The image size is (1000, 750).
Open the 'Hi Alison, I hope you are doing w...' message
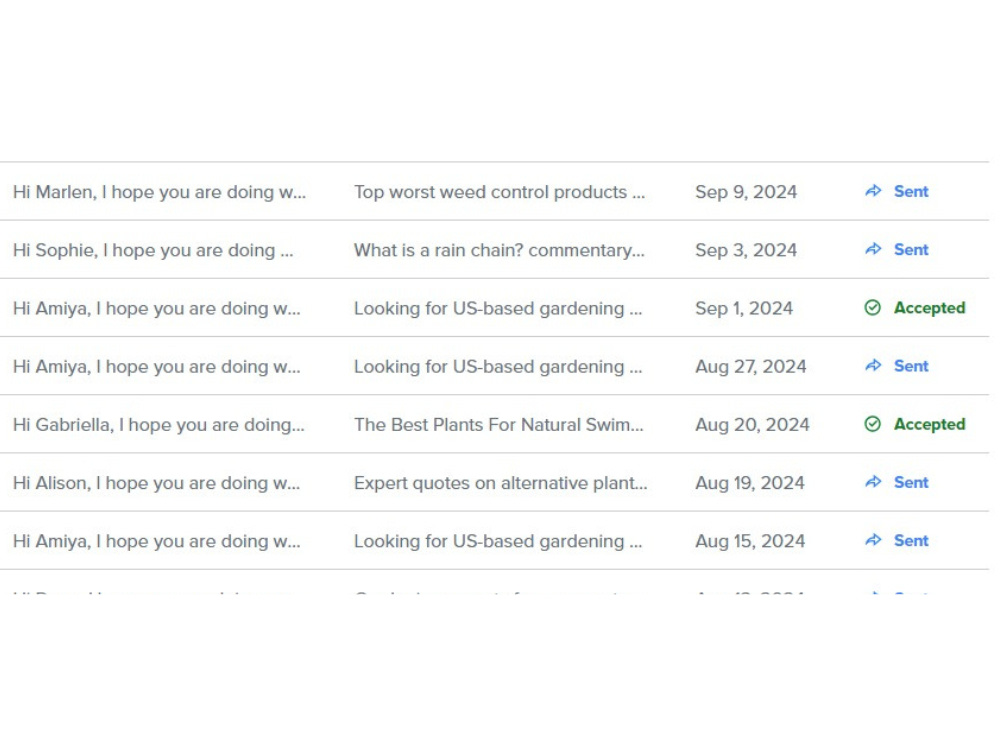(156, 483)
